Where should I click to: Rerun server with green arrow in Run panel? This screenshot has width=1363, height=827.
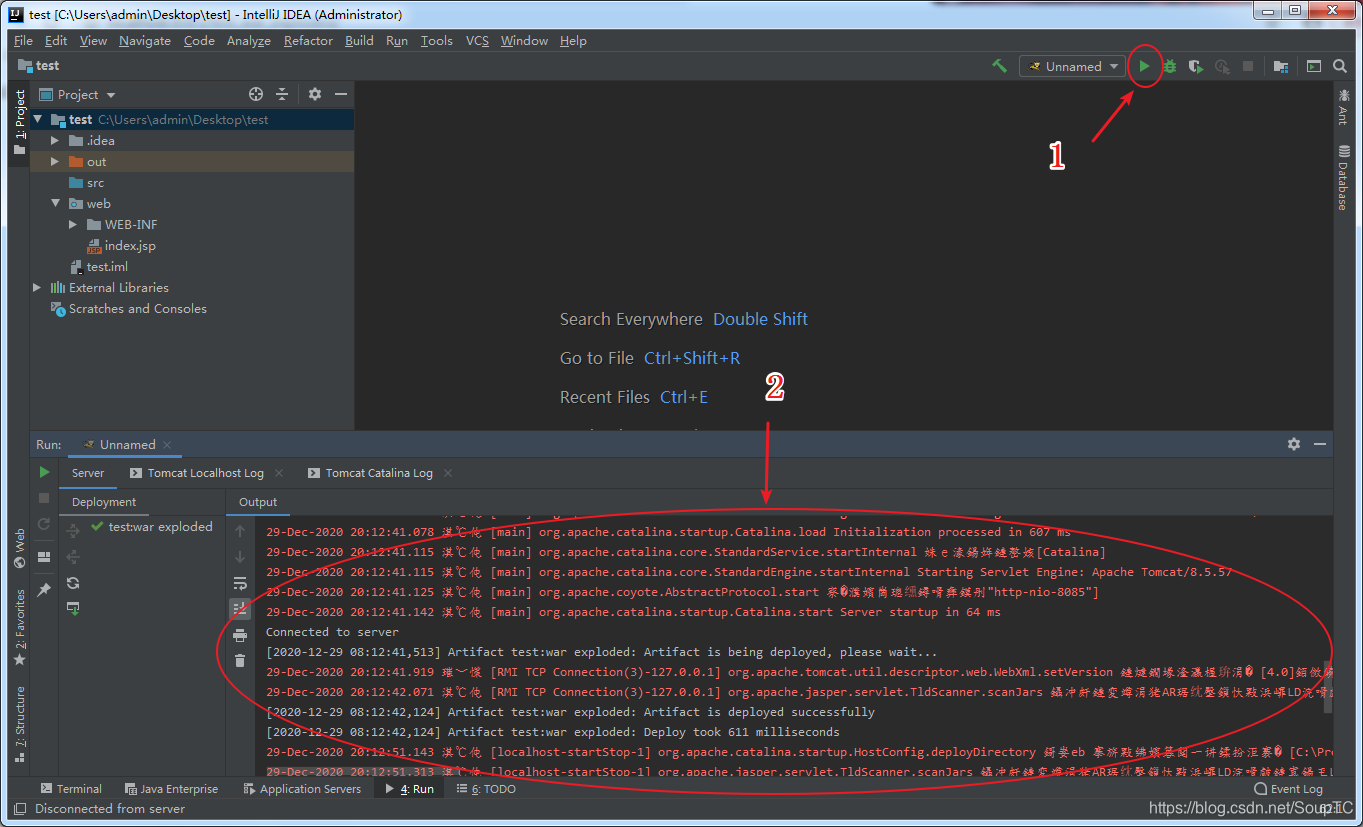pos(44,472)
